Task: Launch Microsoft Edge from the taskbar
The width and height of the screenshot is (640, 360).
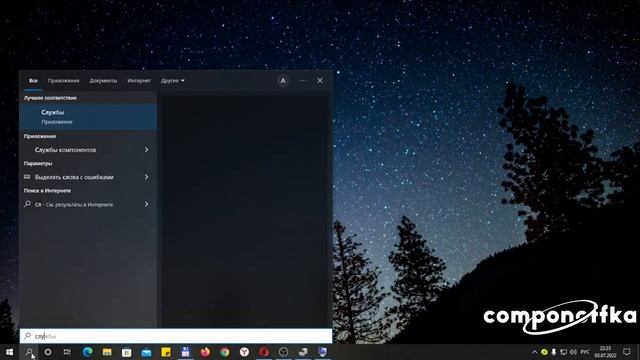Action: coord(87,352)
